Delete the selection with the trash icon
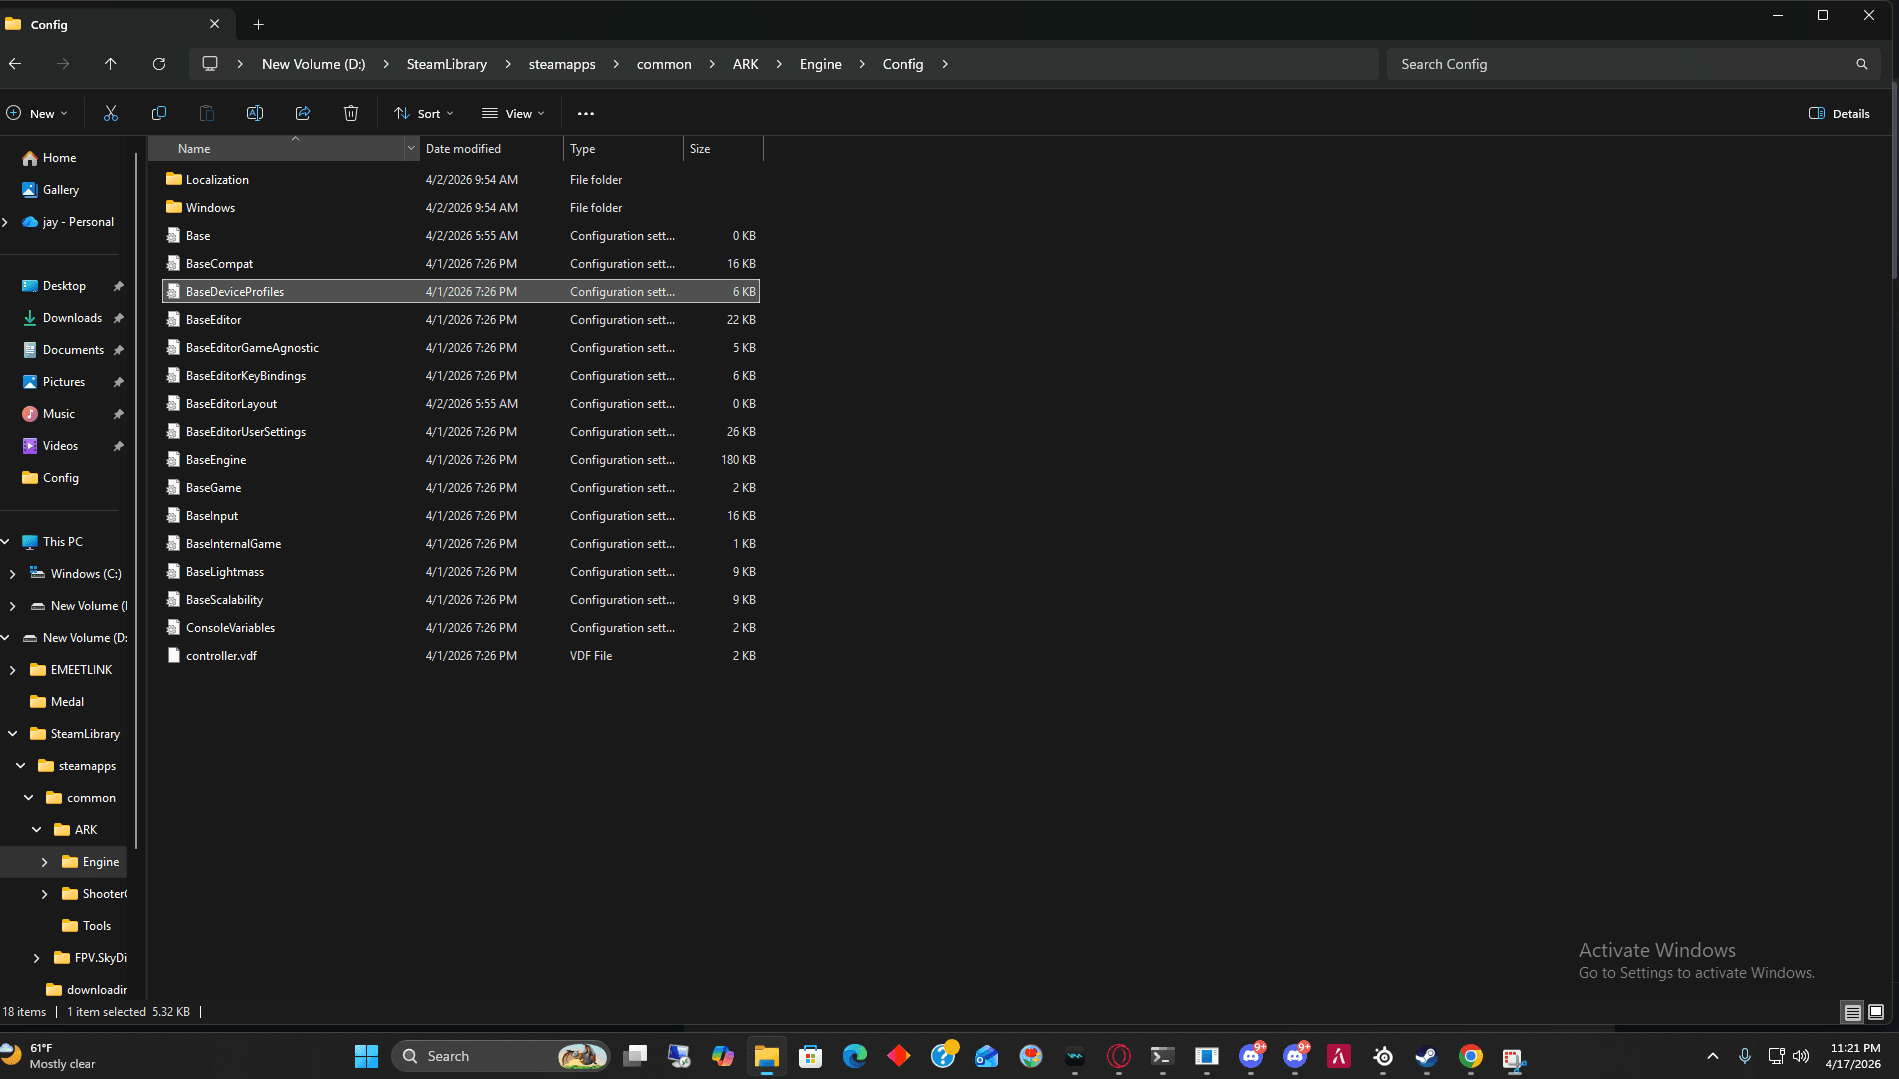Image resolution: width=1899 pixels, height=1079 pixels. pyautogui.click(x=351, y=113)
